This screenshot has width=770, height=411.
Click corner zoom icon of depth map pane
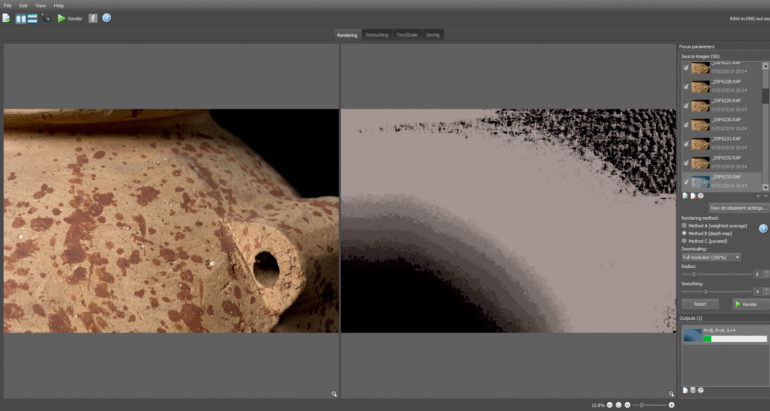[x=671, y=394]
